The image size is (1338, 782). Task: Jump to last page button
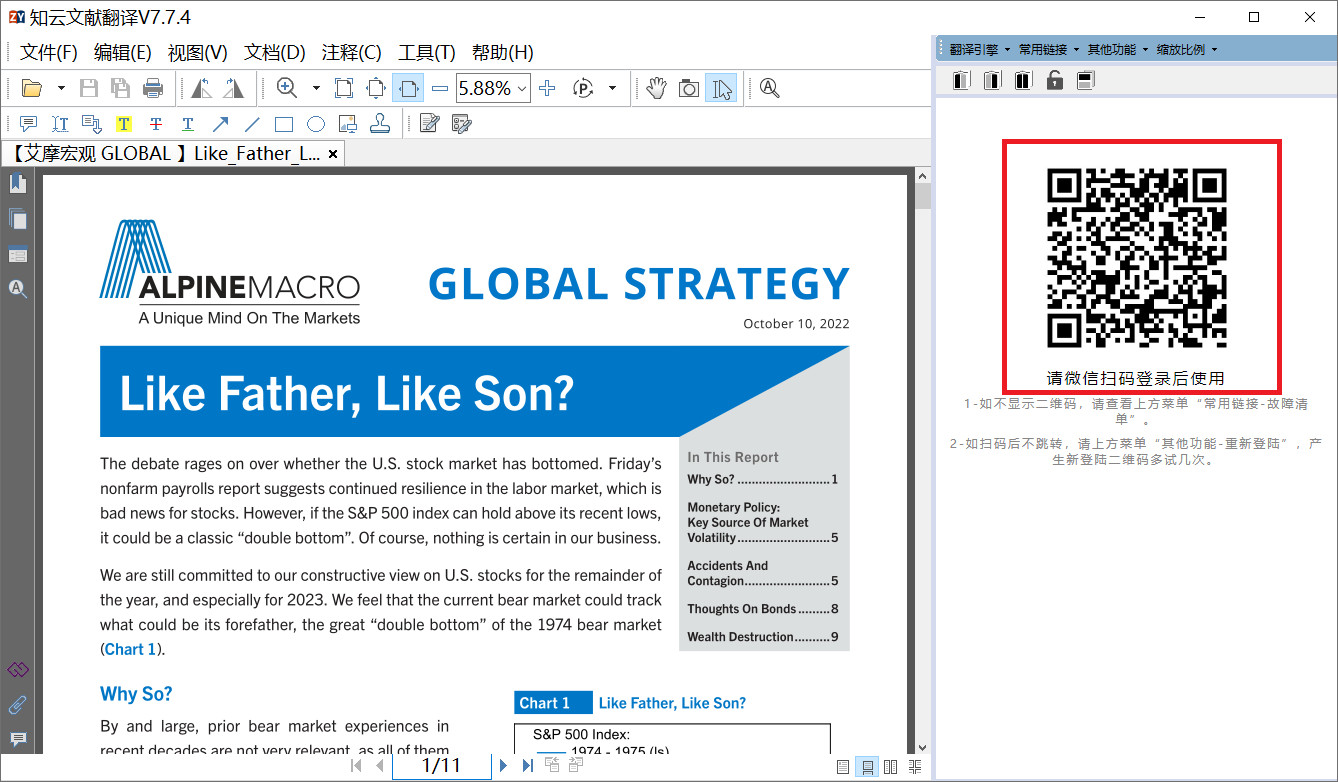click(x=527, y=766)
